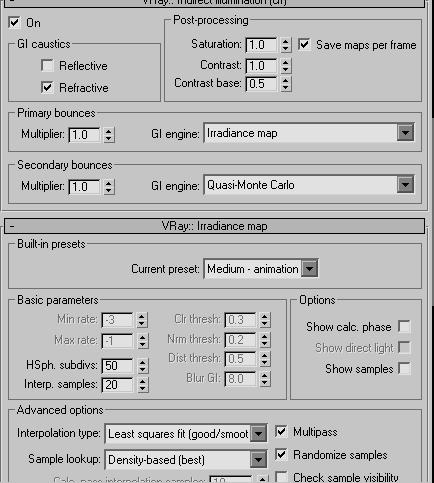Click the Saturation spinner arrows
This screenshot has height=483, width=434.
pyautogui.click(x=285, y=45)
